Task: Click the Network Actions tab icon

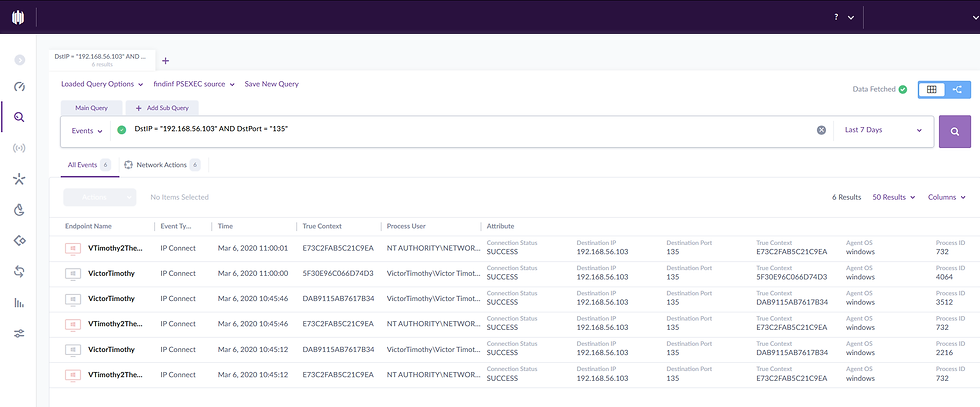Action: (x=129, y=165)
